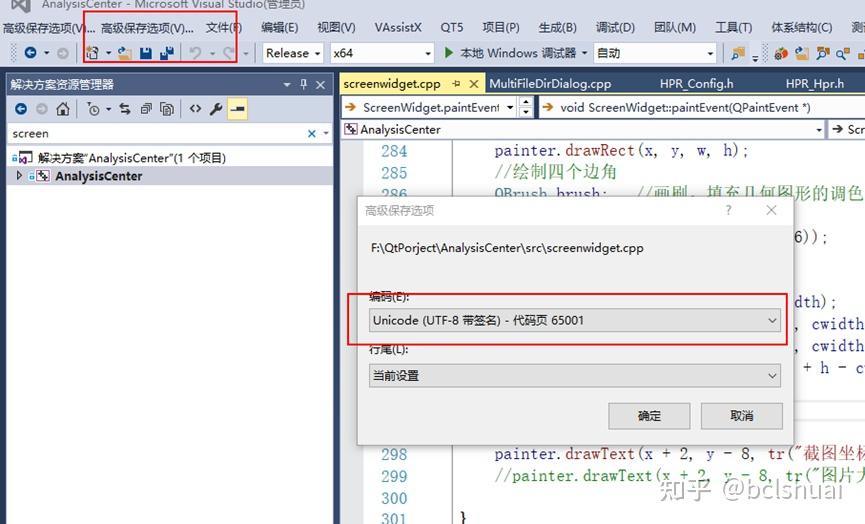Open the VAssistX menu

point(398,28)
